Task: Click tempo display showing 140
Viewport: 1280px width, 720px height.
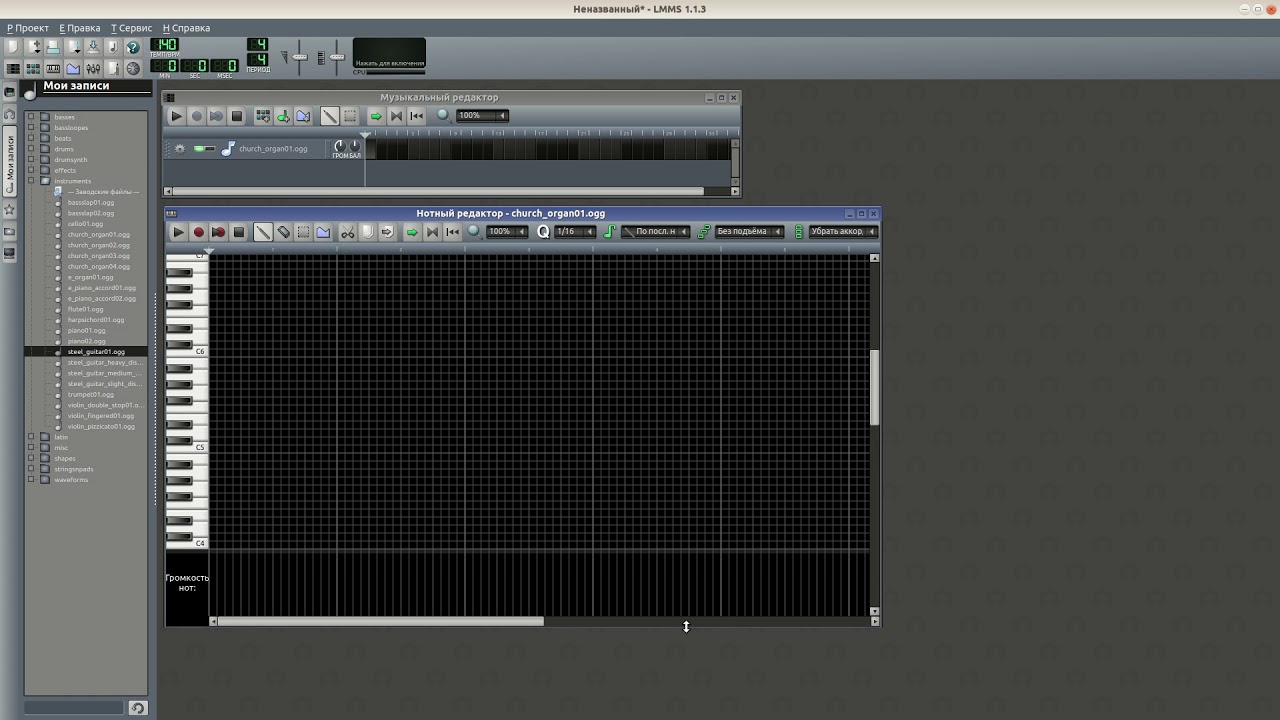Action: coord(164,45)
